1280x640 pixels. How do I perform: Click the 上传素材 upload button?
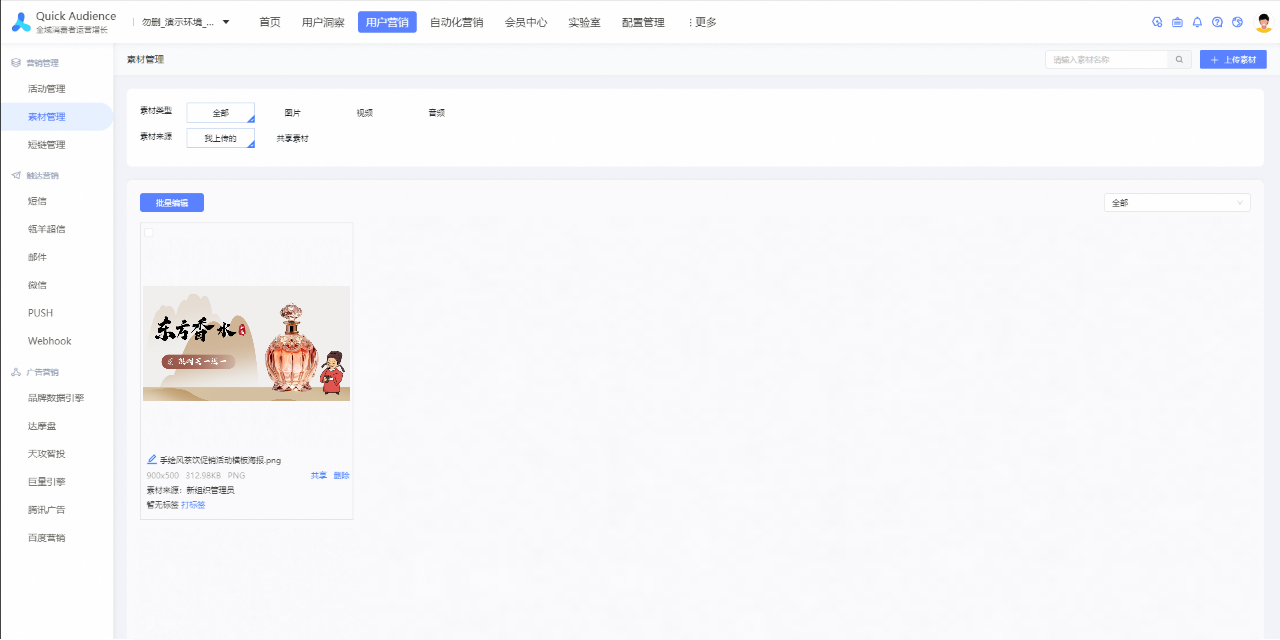click(x=1233, y=59)
